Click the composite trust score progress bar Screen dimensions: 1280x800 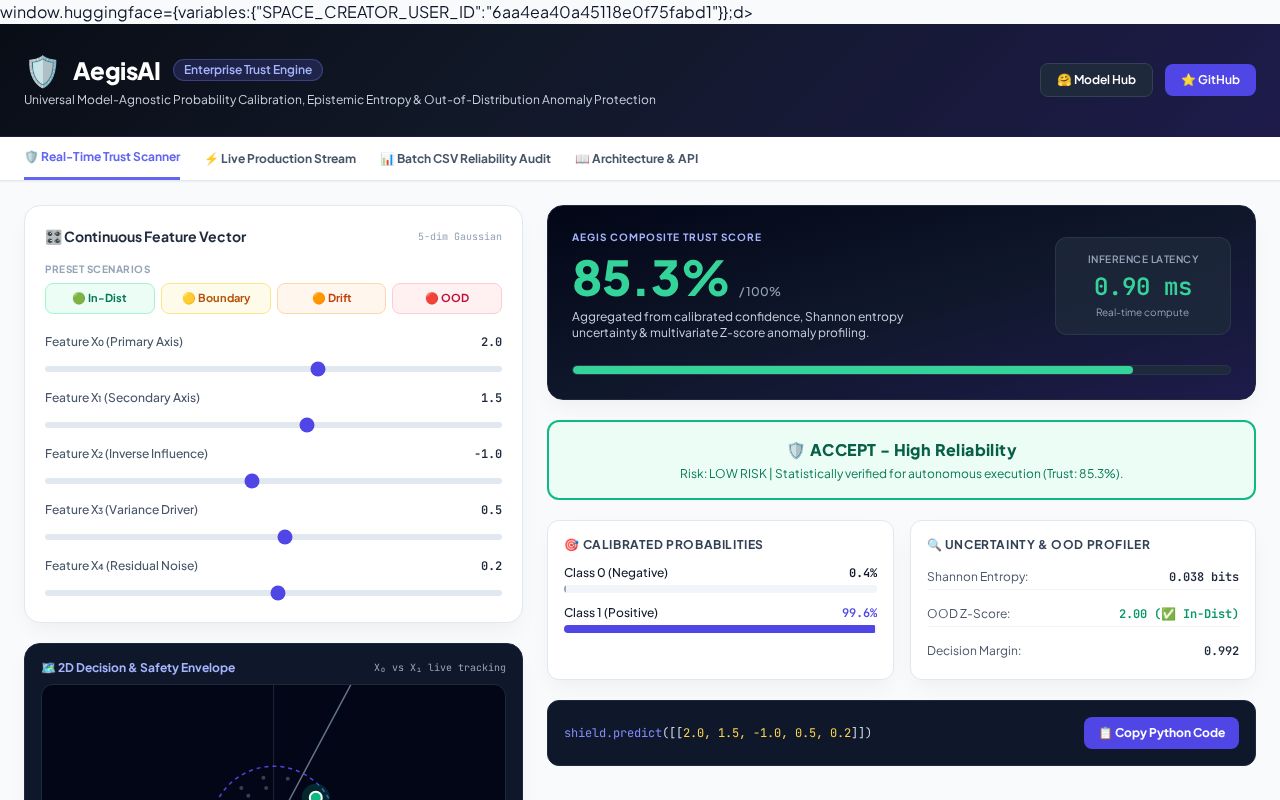901,370
